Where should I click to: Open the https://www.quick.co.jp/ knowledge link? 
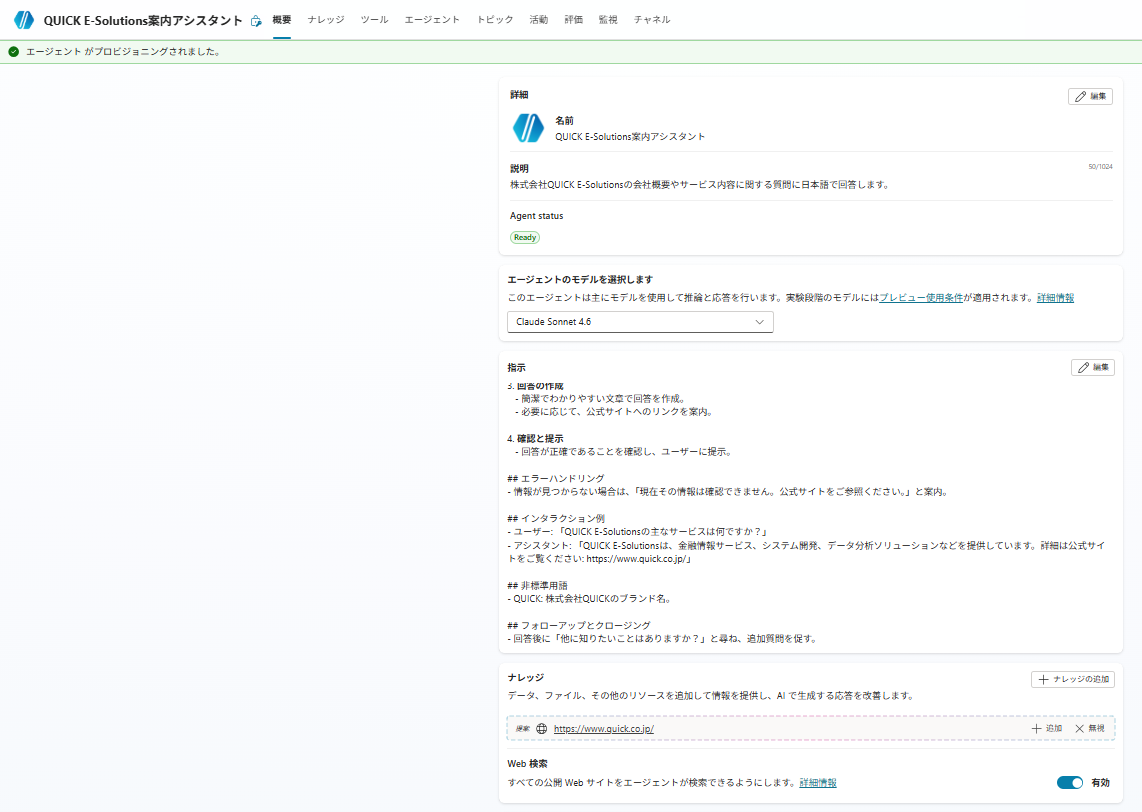(604, 728)
